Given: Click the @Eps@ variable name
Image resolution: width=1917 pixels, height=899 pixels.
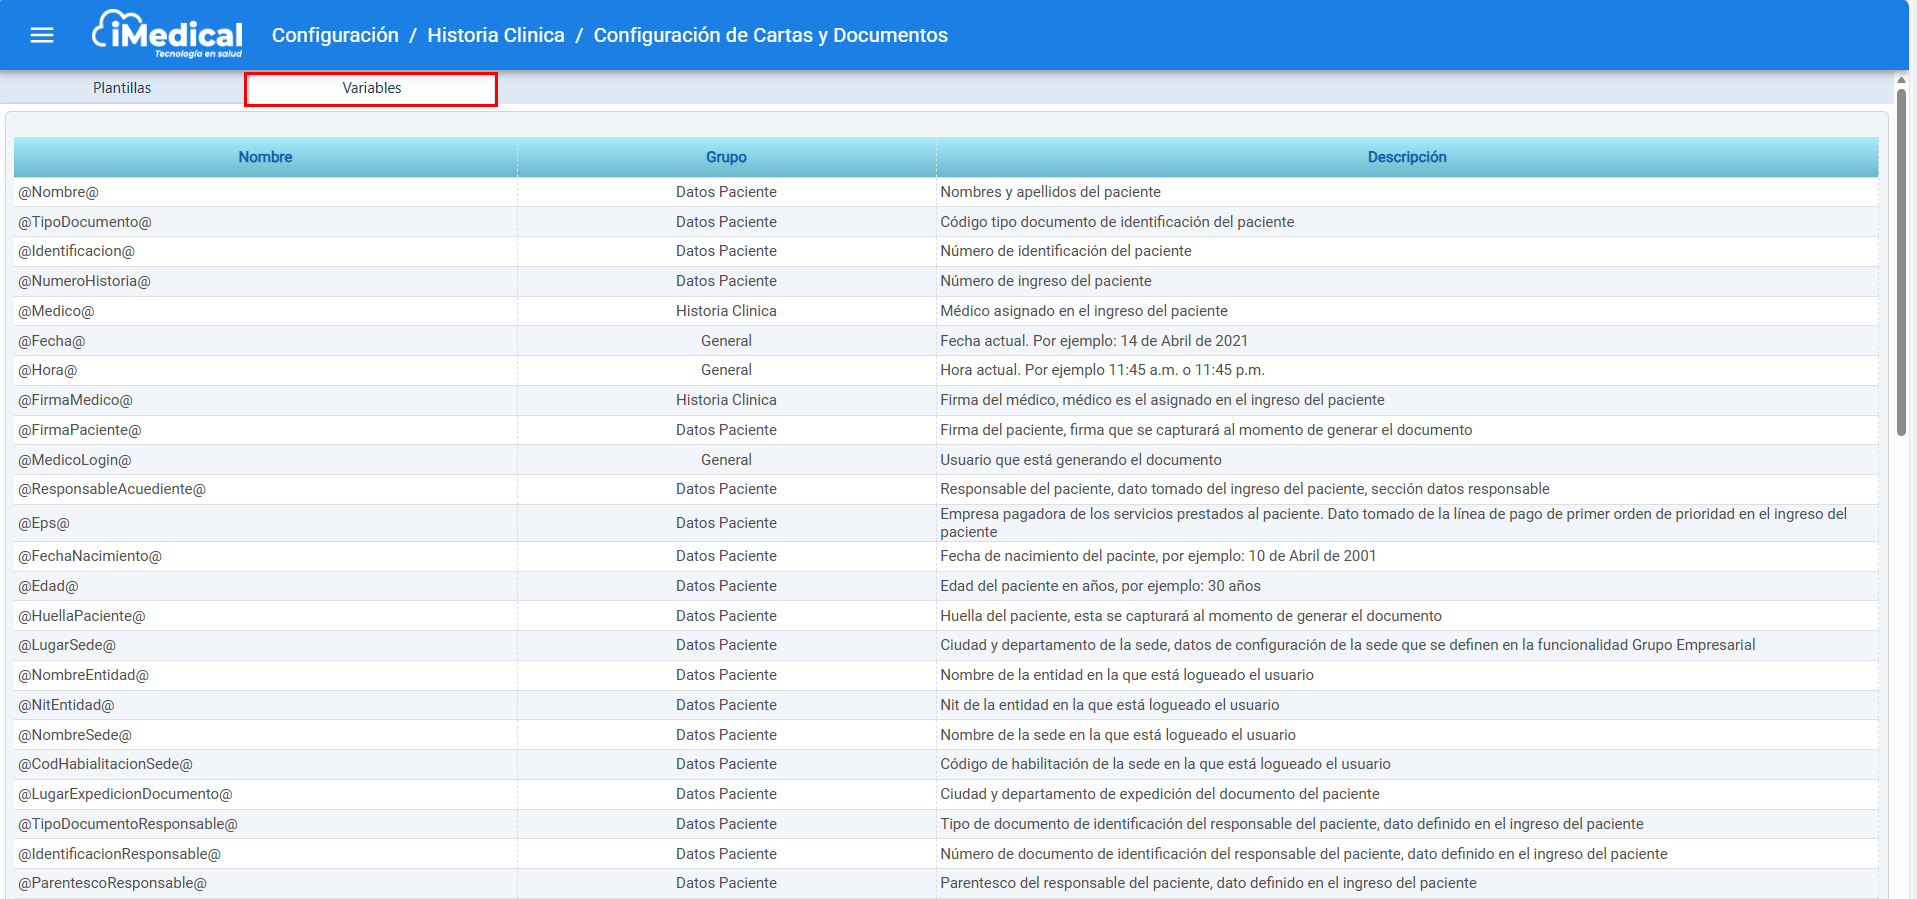Looking at the screenshot, I should click(x=44, y=523).
